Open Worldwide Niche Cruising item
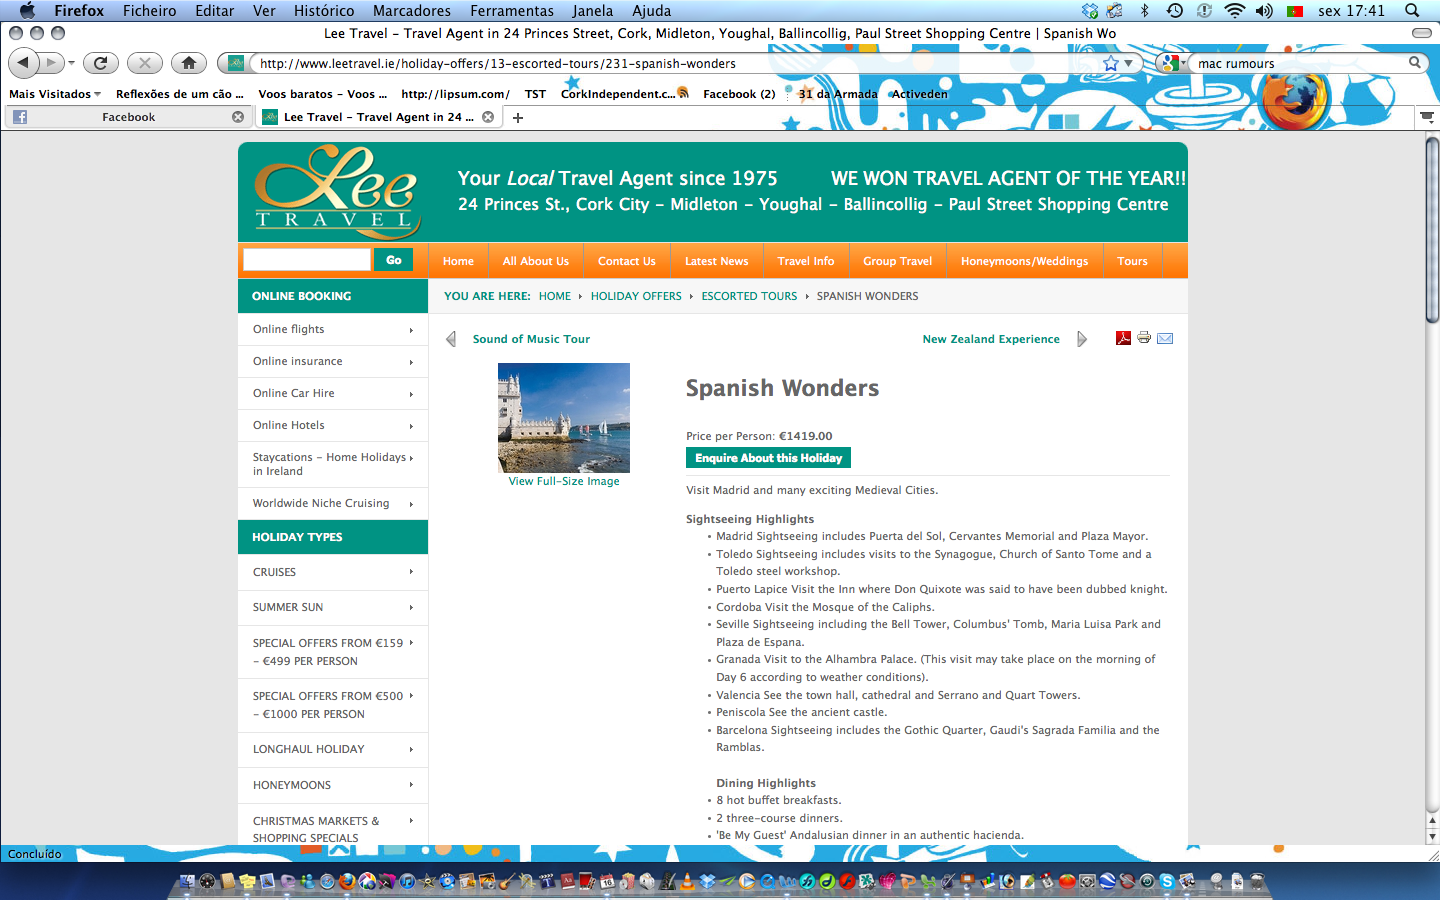This screenshot has width=1440, height=900. tap(333, 503)
